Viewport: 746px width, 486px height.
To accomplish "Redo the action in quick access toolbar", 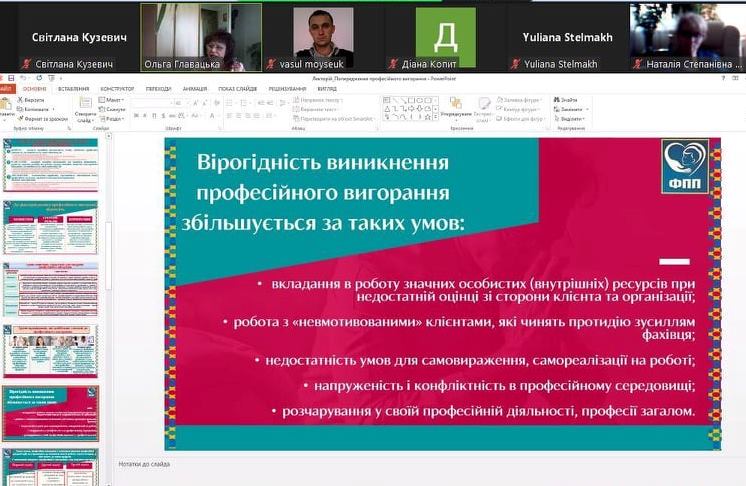I will pyautogui.click(x=39, y=78).
